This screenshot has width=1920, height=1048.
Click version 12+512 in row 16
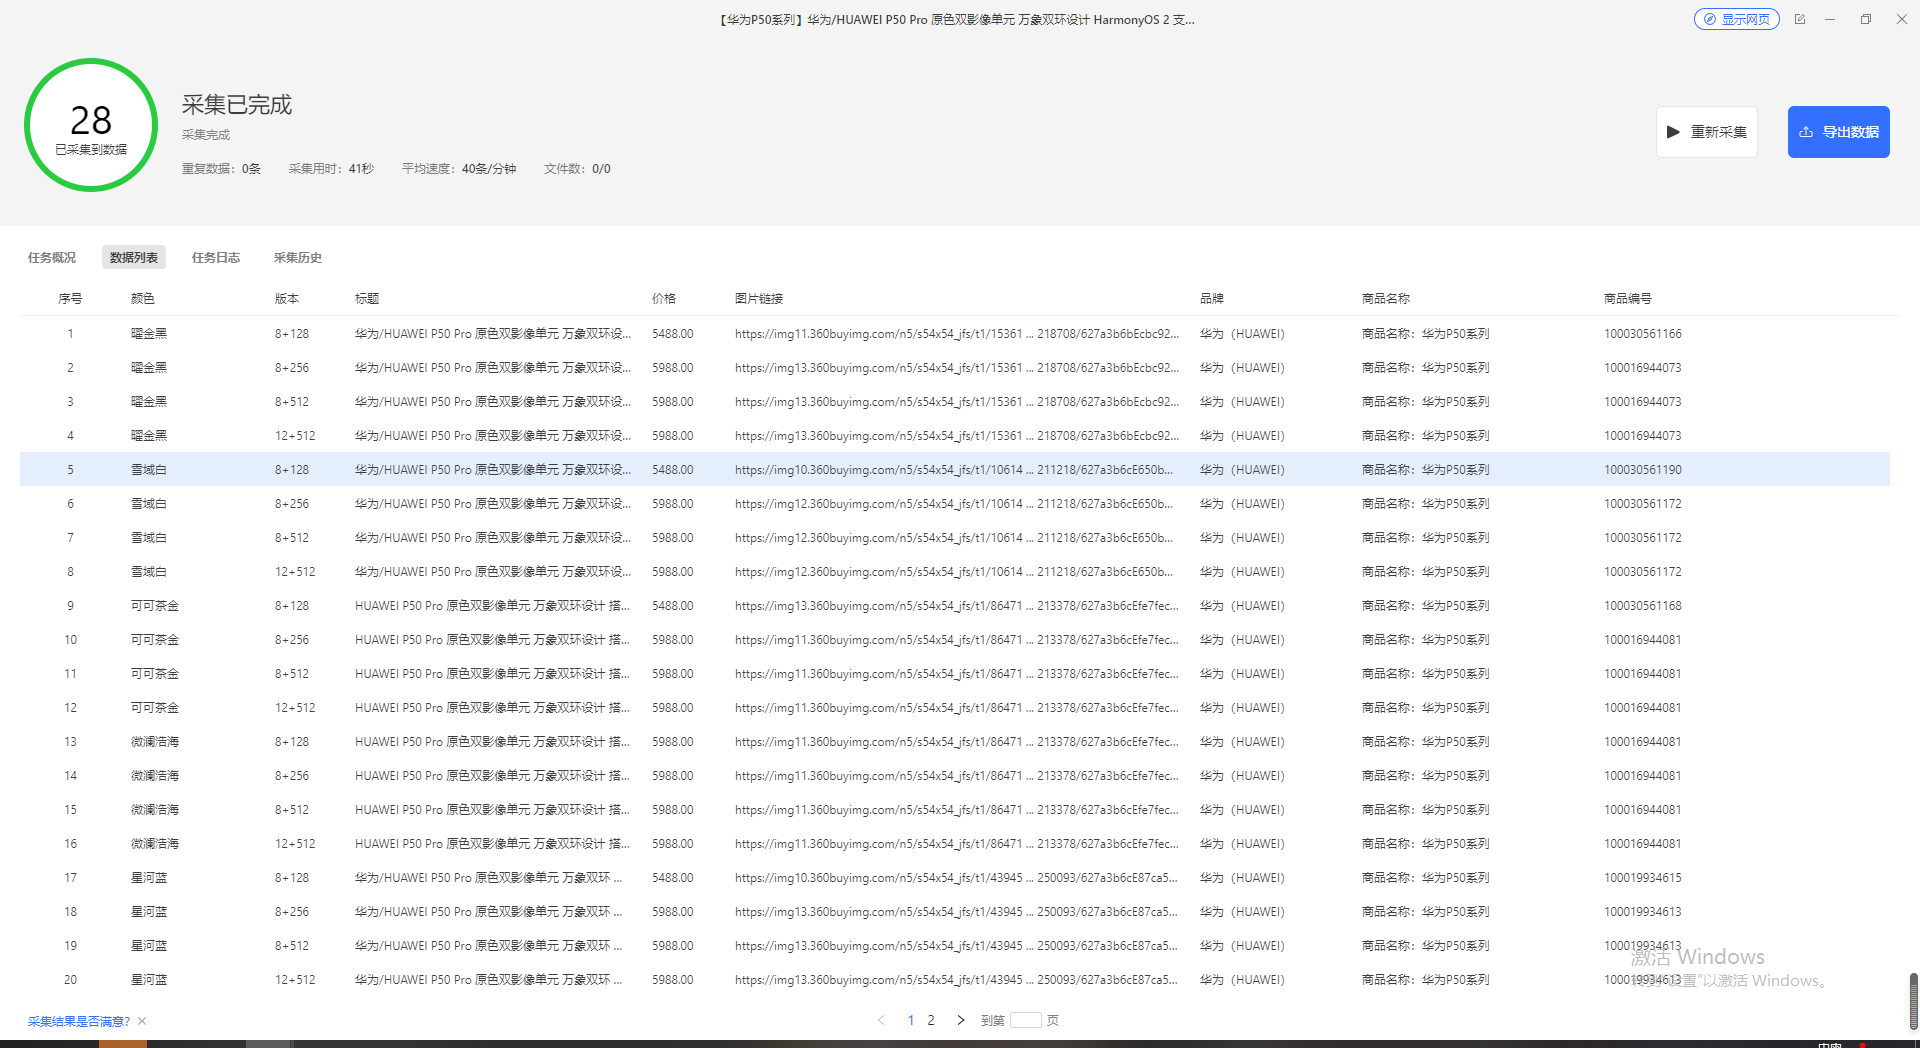(x=295, y=844)
